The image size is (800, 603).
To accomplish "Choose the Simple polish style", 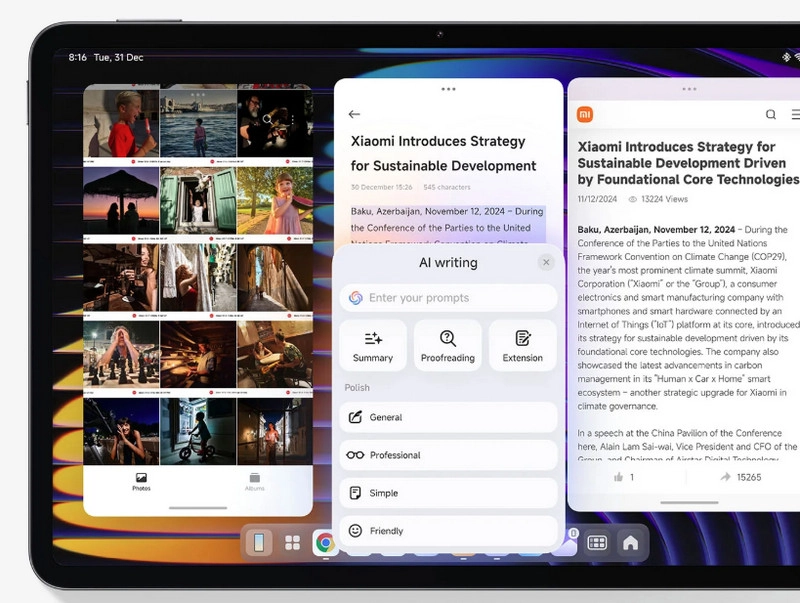I will tap(448, 493).
